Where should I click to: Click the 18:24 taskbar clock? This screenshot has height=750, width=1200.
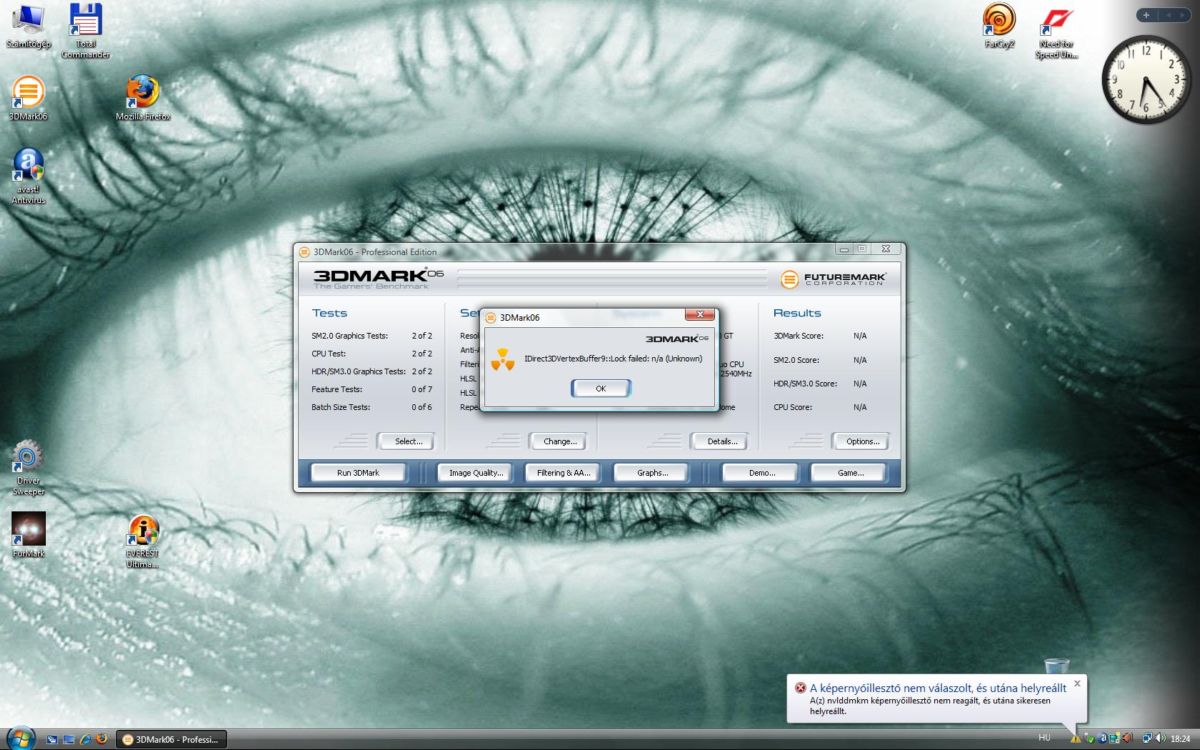click(x=1180, y=739)
